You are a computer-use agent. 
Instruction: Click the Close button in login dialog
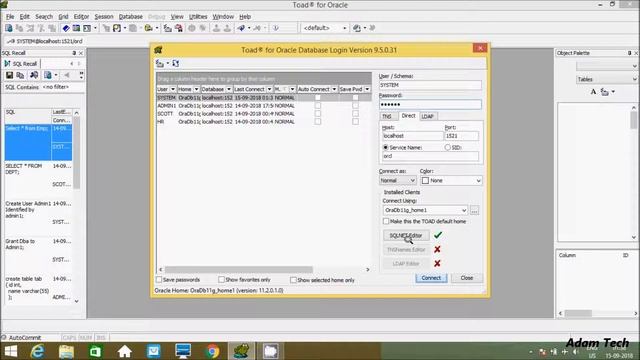pyautogui.click(x=467, y=278)
